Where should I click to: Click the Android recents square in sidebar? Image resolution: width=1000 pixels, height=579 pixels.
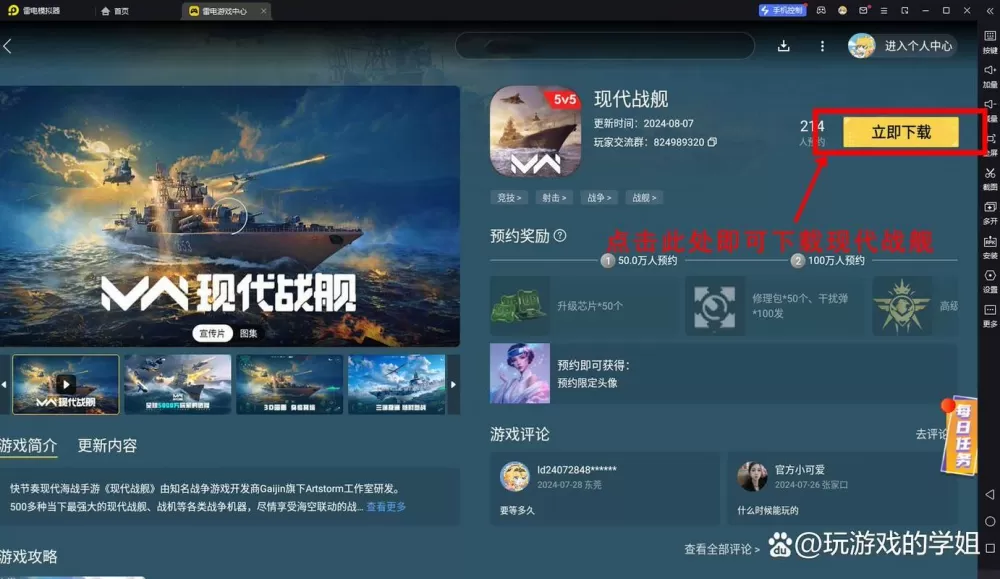pos(990,548)
